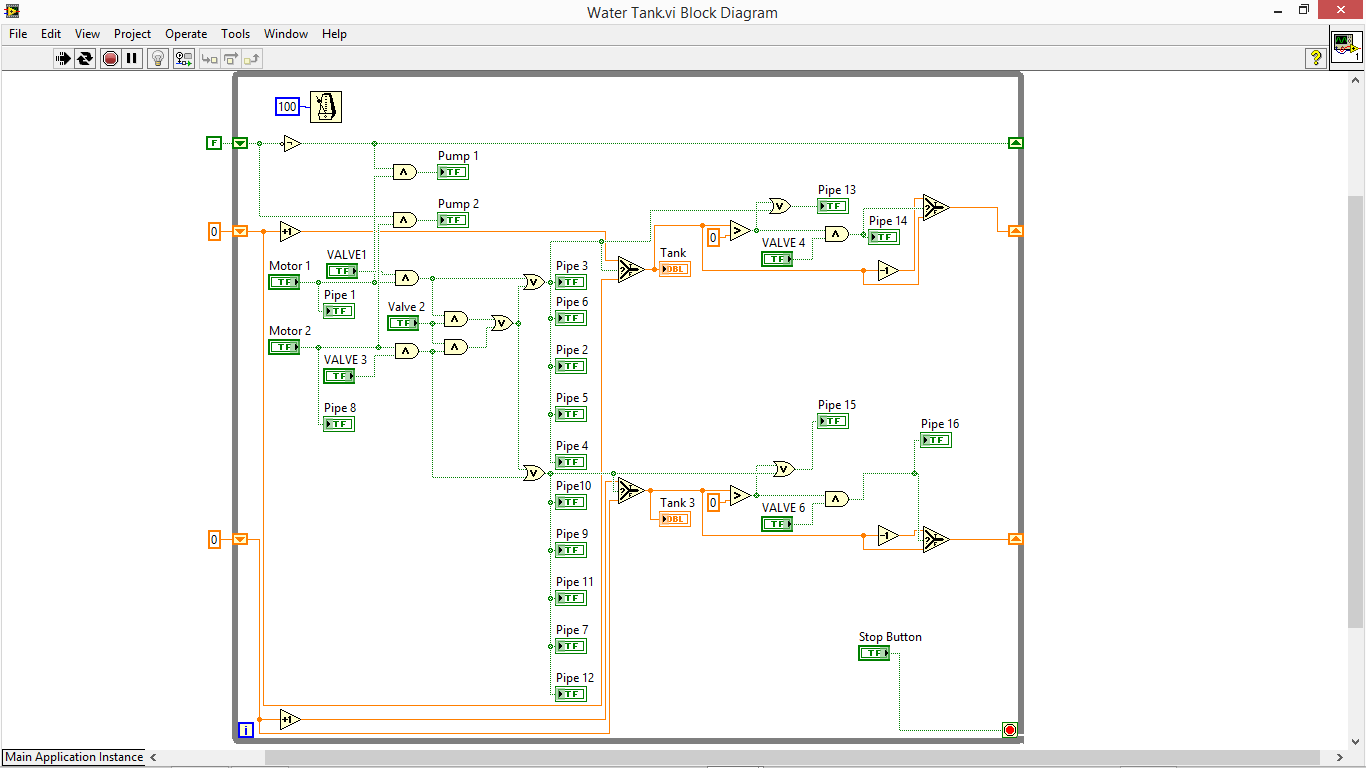Click the loop stop condition terminal
Viewport: 1366px width, 768px height.
[x=1010, y=730]
